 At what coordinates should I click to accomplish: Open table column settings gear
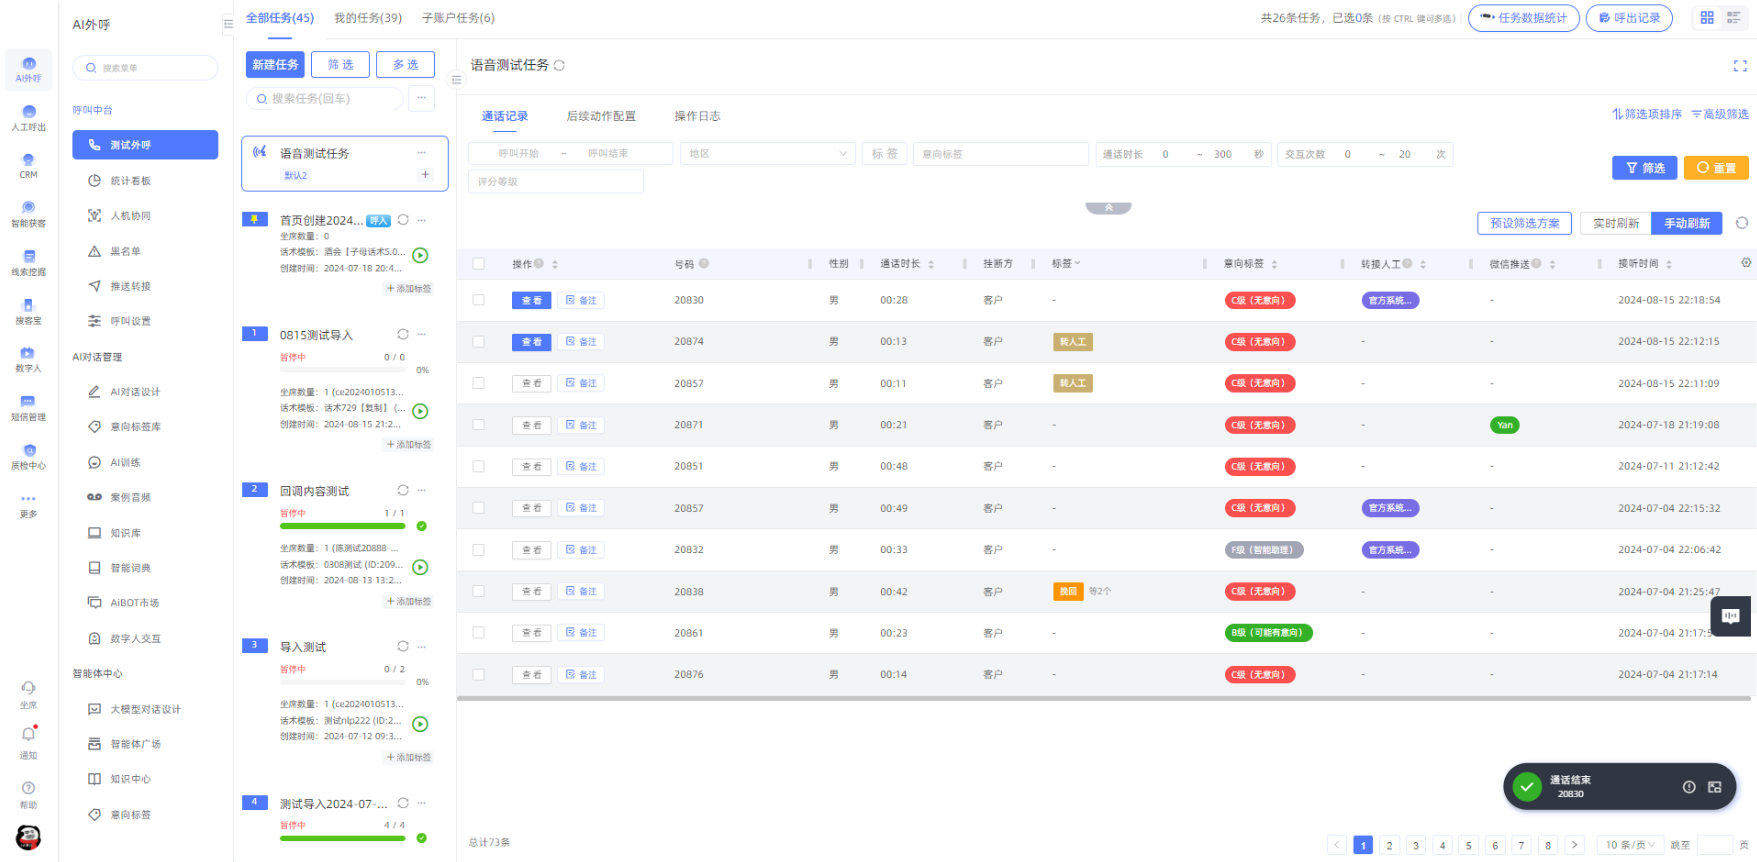coord(1746,263)
